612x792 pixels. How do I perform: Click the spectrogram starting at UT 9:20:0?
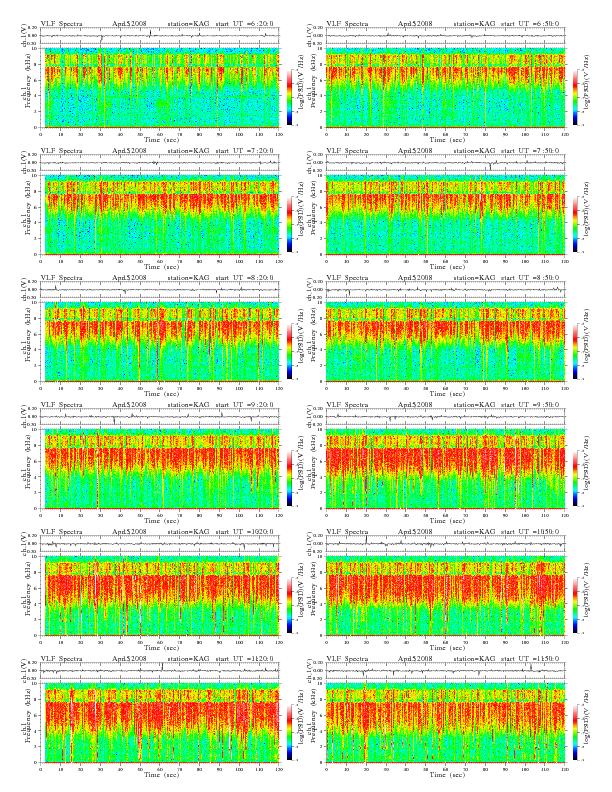pos(160,469)
